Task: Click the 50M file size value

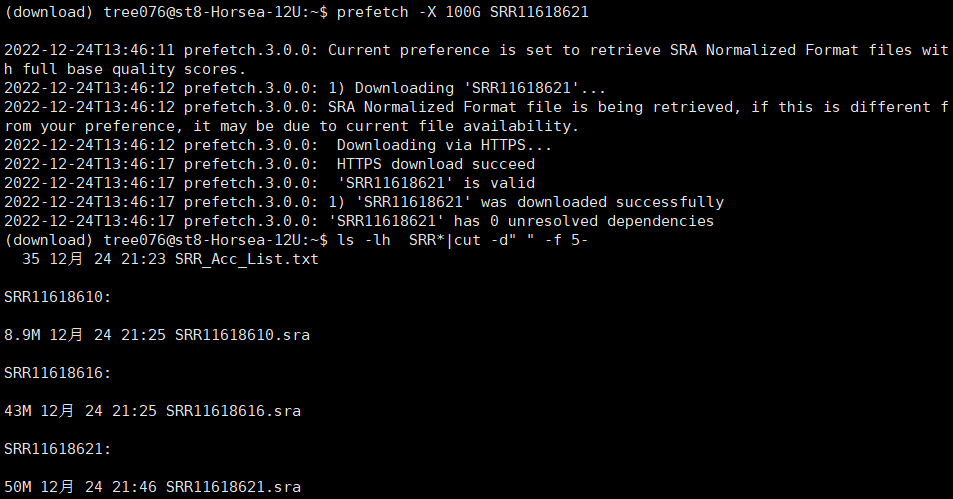Action: 18,487
